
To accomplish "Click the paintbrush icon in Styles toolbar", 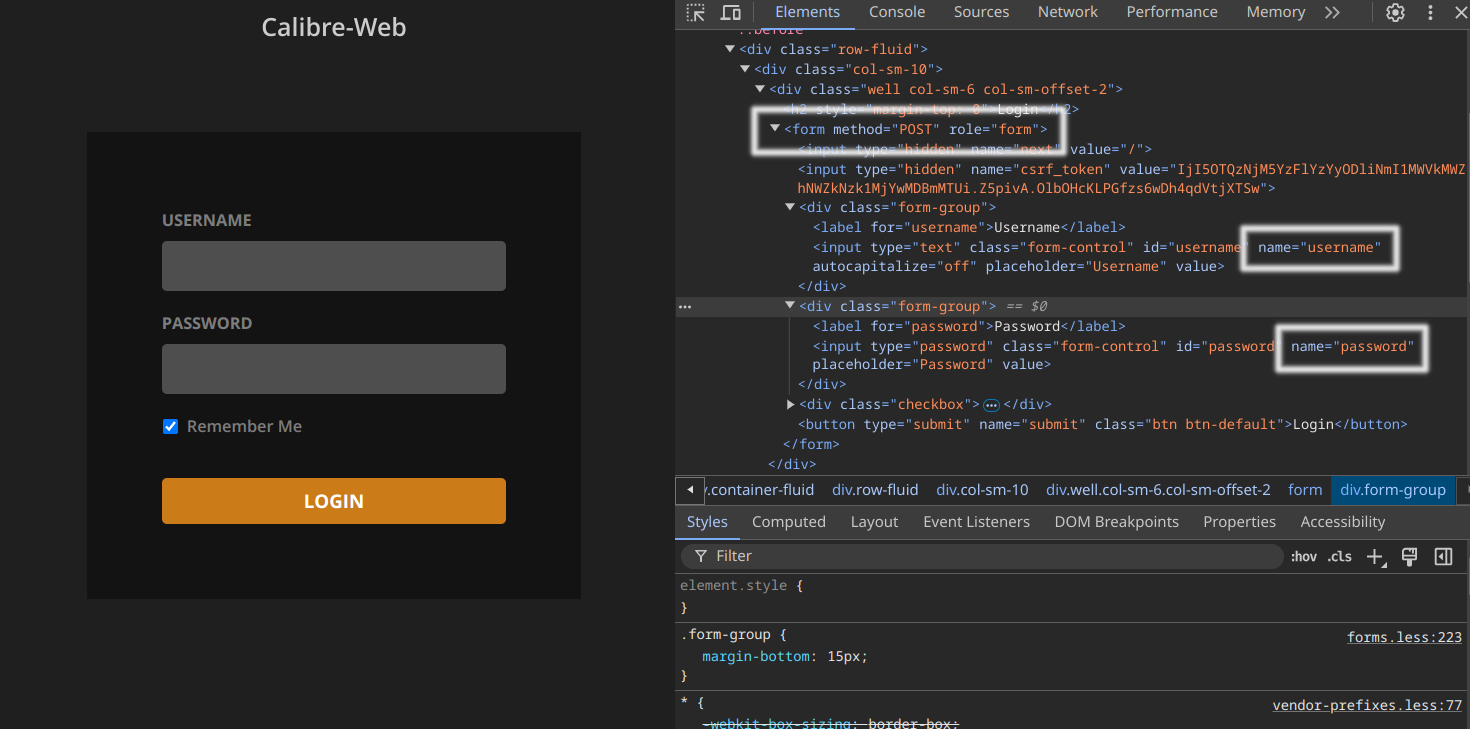I will coord(1409,556).
